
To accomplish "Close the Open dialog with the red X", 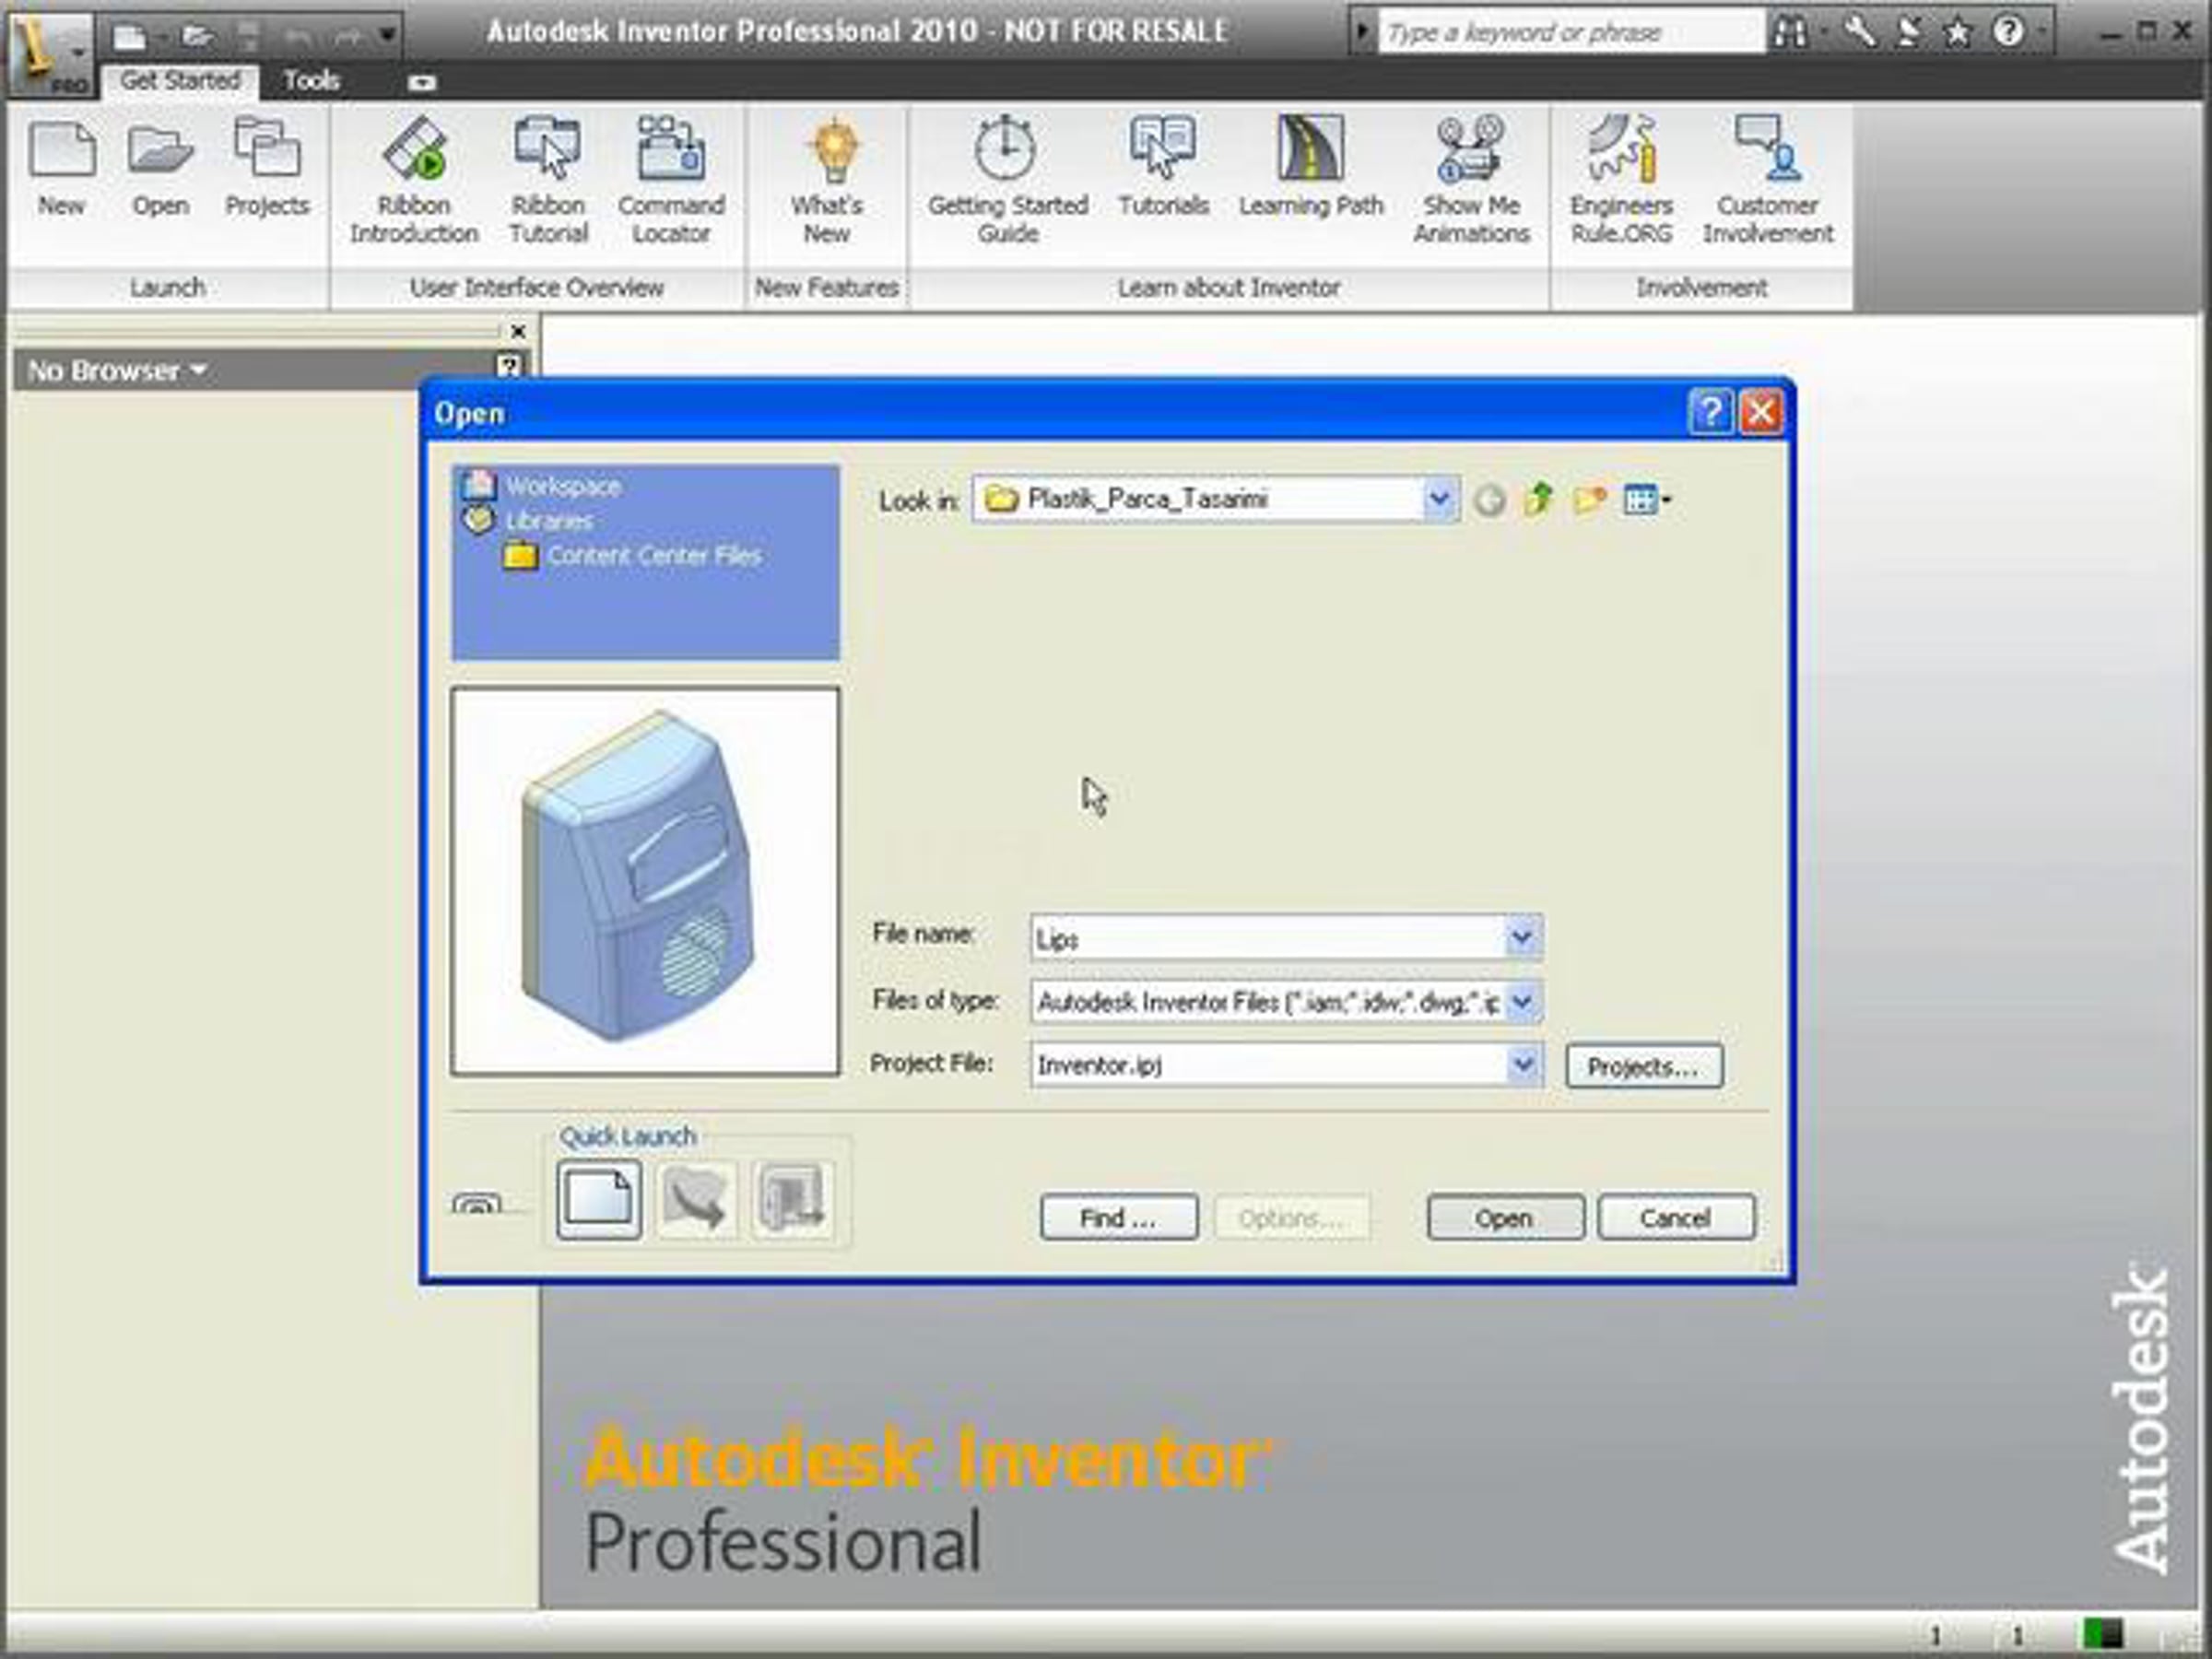I will pyautogui.click(x=1761, y=411).
